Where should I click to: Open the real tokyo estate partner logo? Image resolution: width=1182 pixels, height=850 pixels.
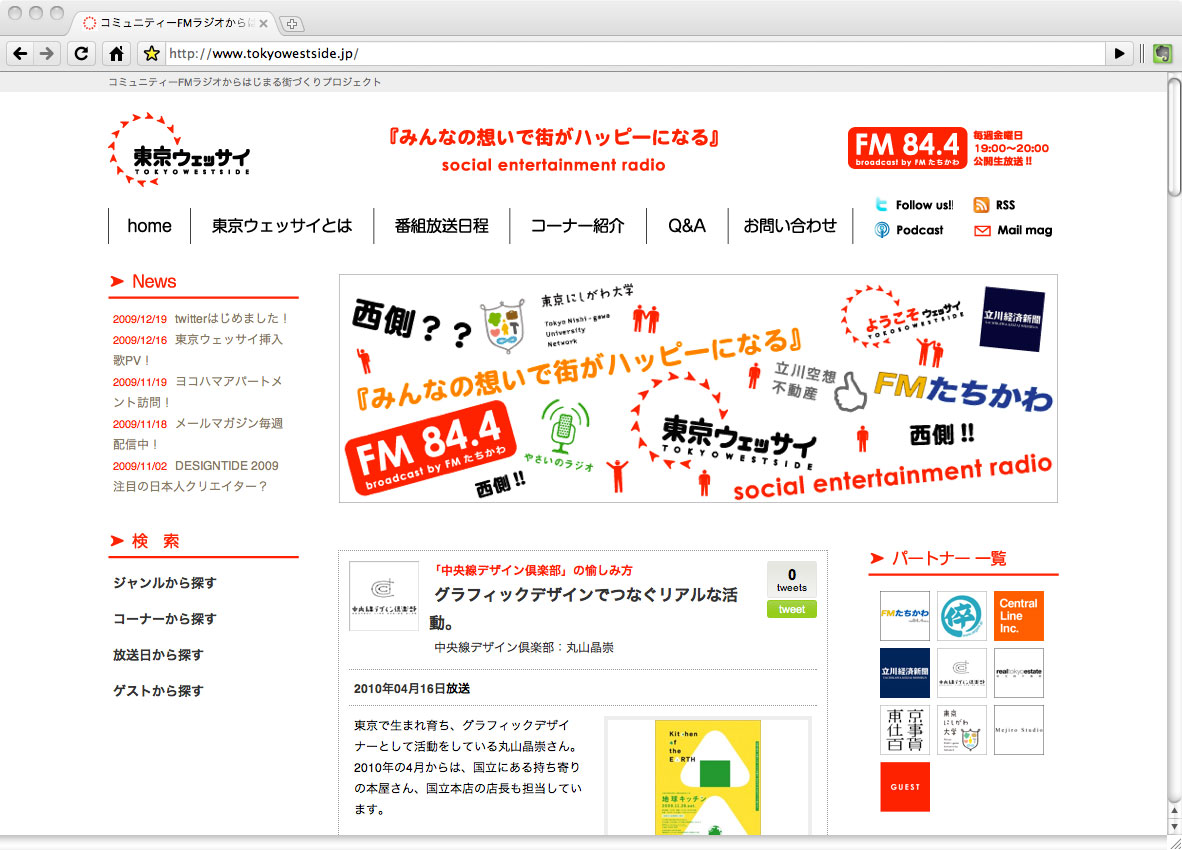(x=1018, y=673)
